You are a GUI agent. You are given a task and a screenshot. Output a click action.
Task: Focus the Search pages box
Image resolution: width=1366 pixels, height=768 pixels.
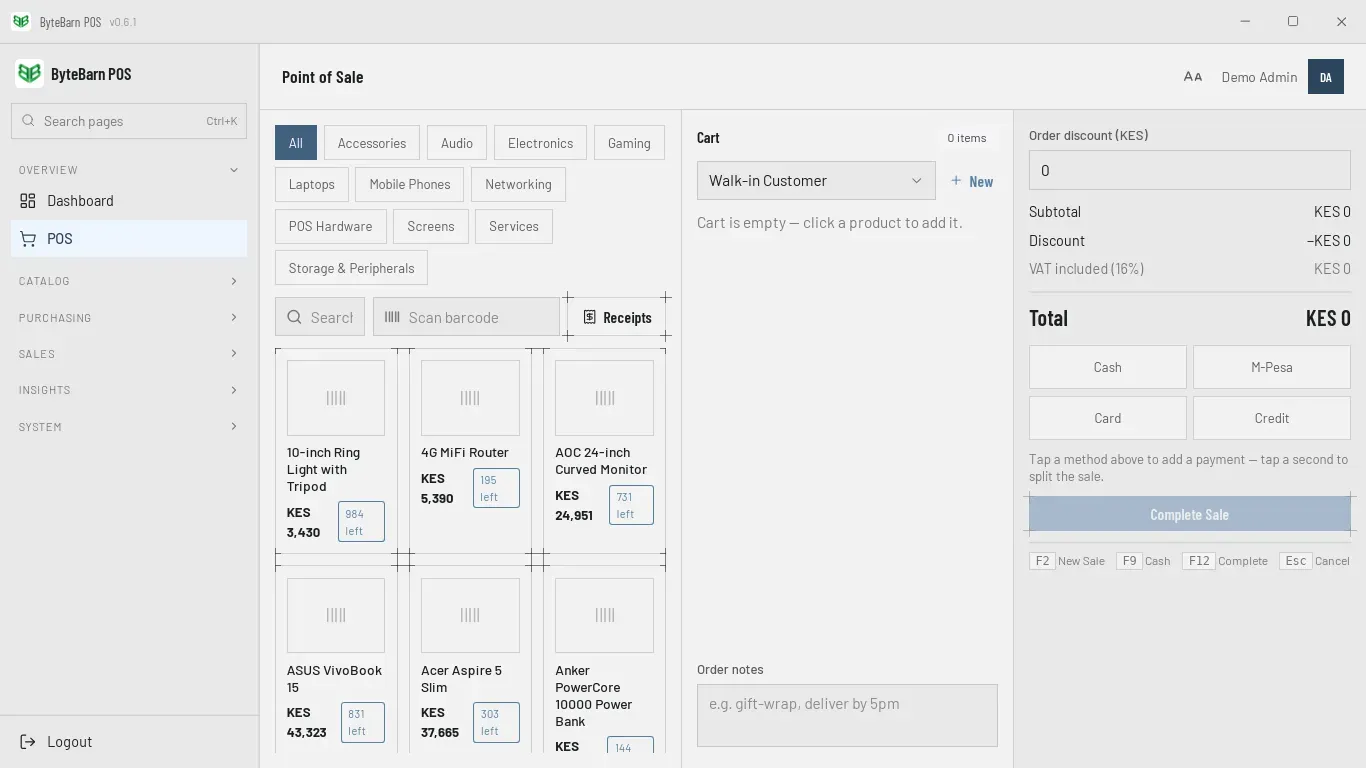(x=129, y=121)
